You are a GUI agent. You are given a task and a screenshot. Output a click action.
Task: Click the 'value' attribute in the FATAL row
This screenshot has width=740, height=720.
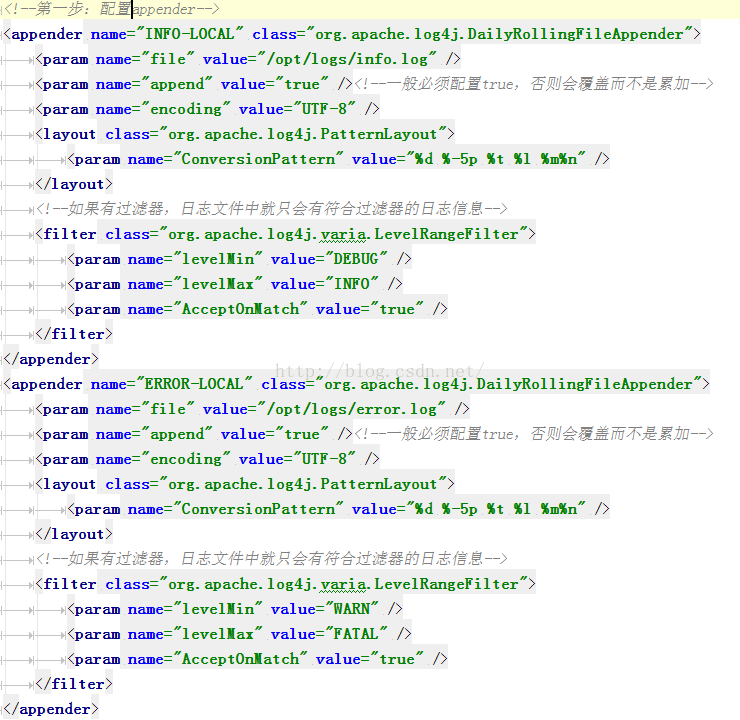point(293,634)
